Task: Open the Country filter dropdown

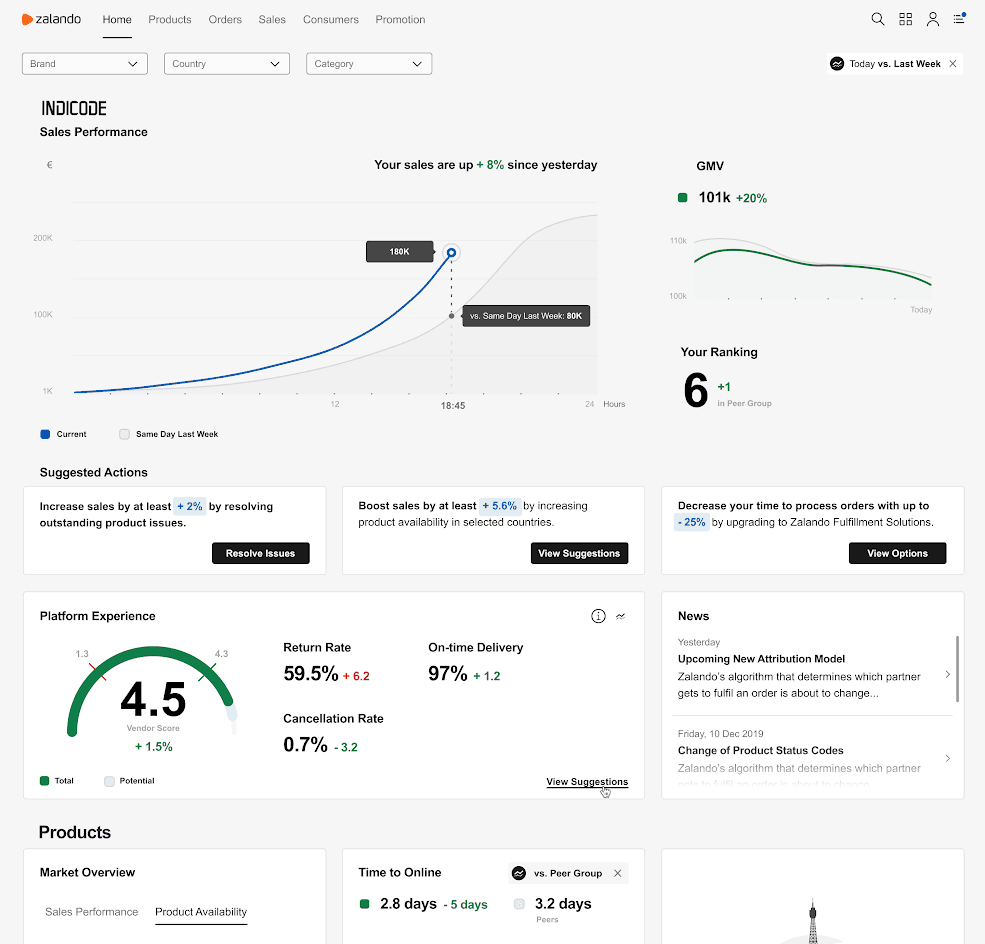Action: 226,64
